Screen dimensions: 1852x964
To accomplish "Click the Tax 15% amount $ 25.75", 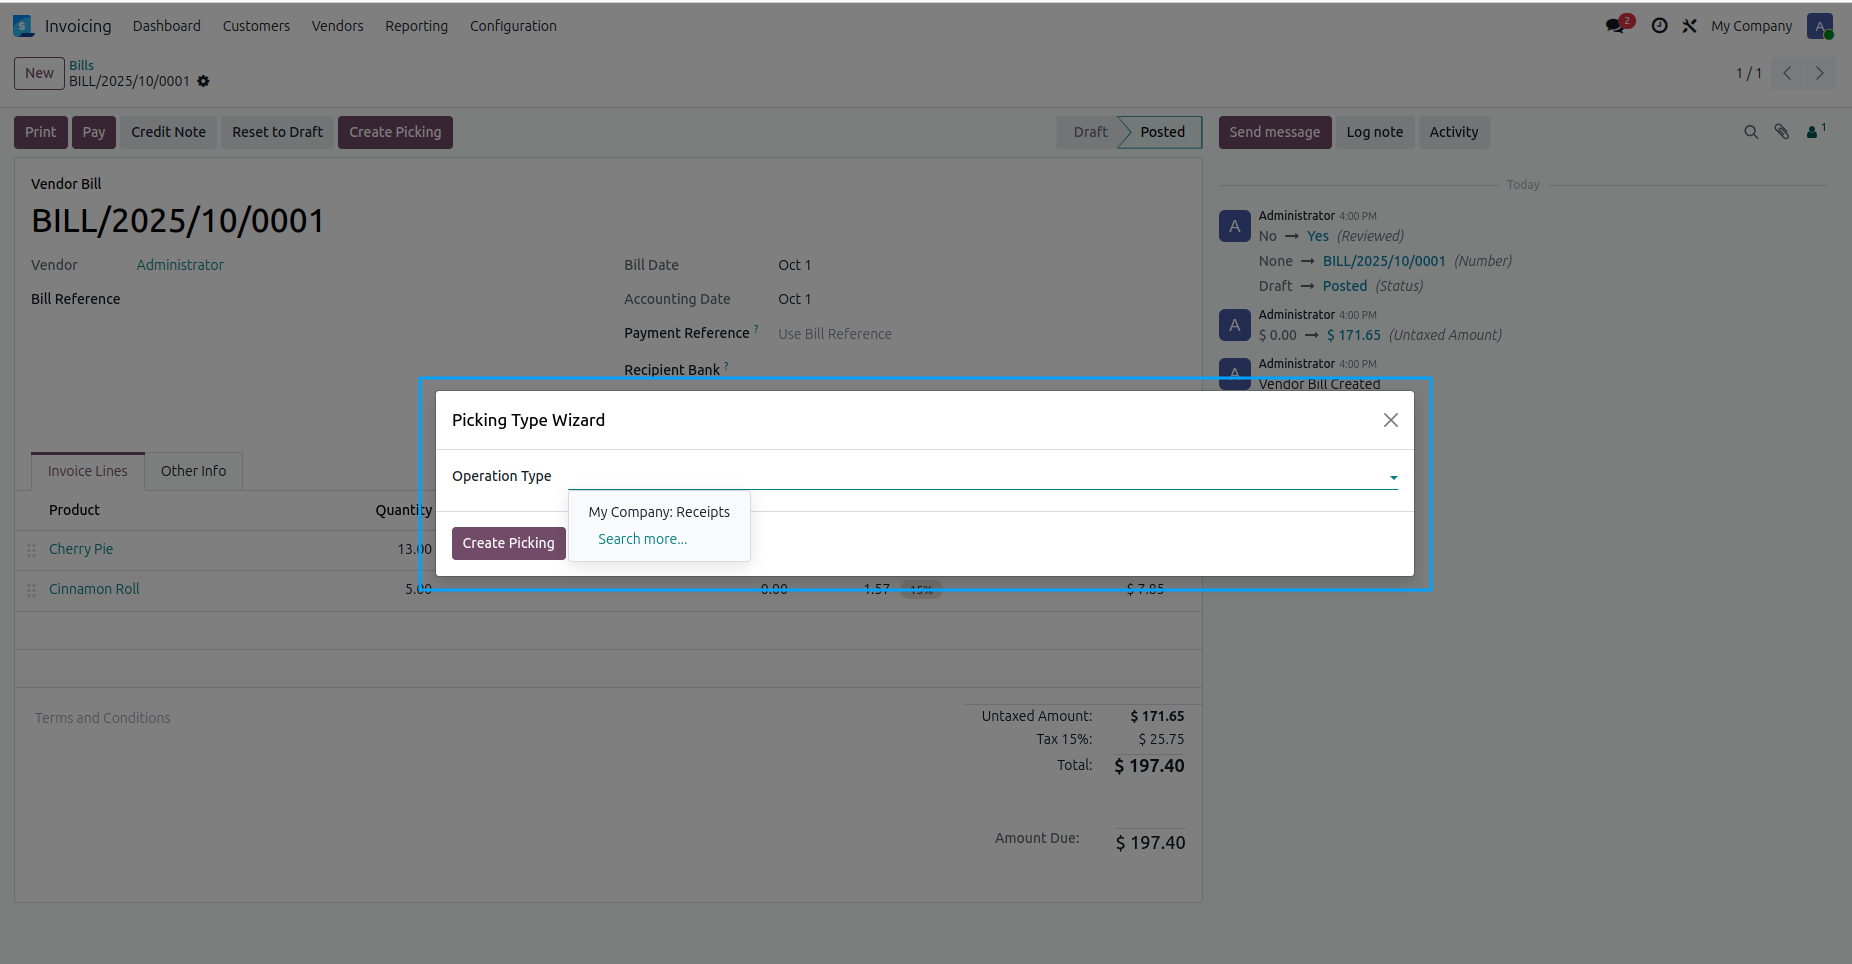I will (x=1161, y=739).
